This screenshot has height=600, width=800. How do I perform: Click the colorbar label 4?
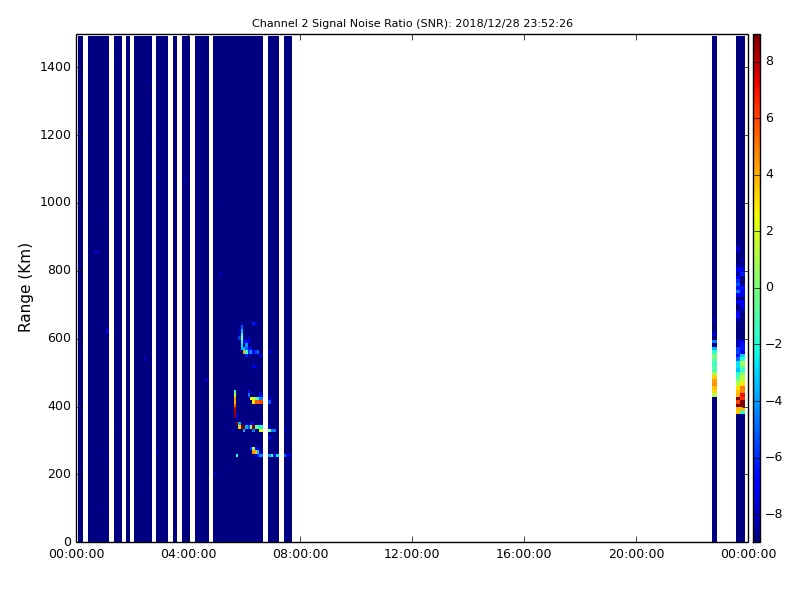click(770, 174)
